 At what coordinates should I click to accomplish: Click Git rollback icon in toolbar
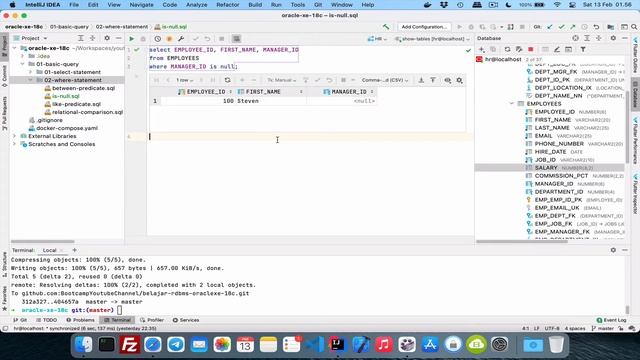tap(596, 27)
